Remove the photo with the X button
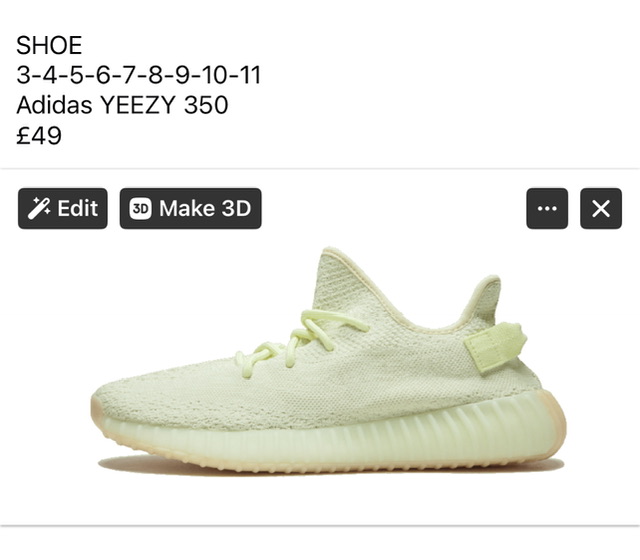The image size is (640, 560). 601,209
